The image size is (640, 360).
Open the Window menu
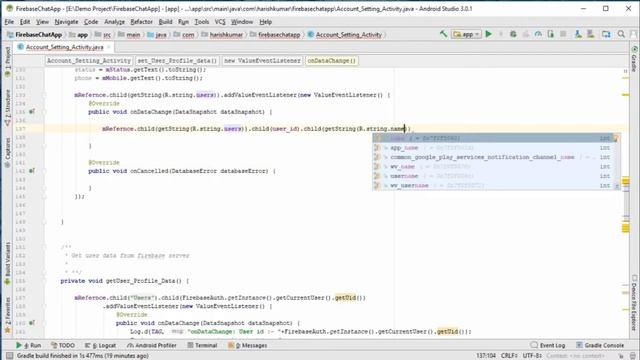pyautogui.click(x=242, y=22)
